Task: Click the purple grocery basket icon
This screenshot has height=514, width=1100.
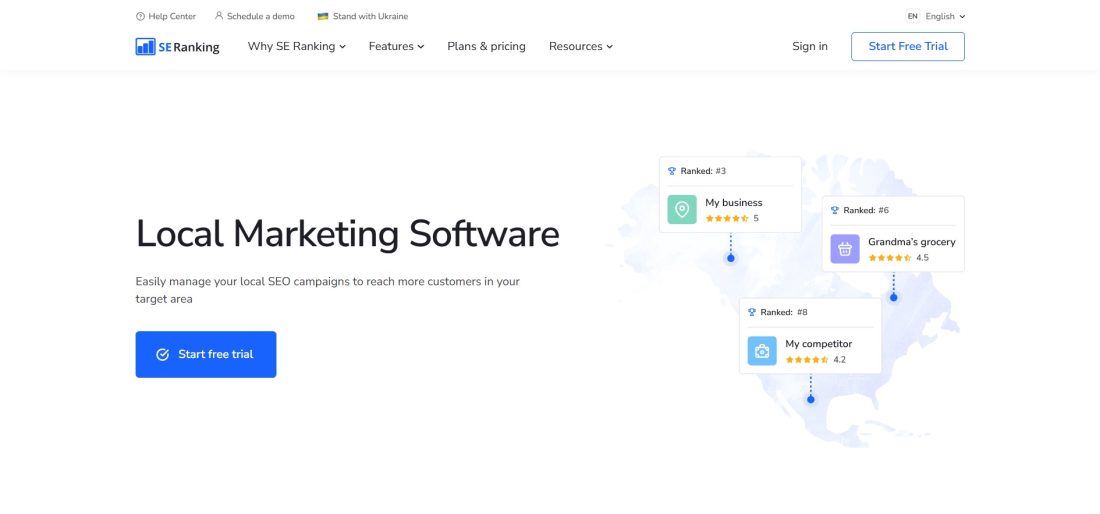Action: pyautogui.click(x=845, y=249)
